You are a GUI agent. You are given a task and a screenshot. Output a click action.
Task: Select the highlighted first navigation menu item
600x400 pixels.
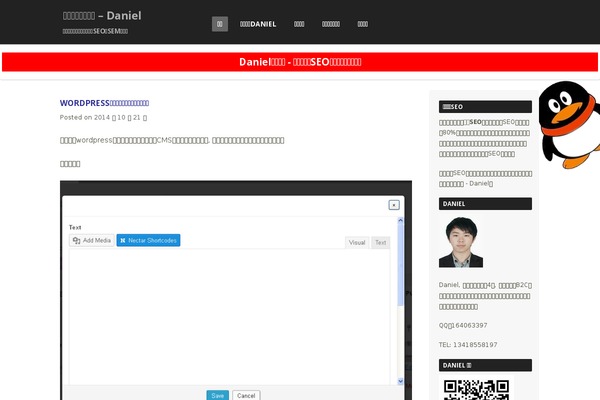220,24
